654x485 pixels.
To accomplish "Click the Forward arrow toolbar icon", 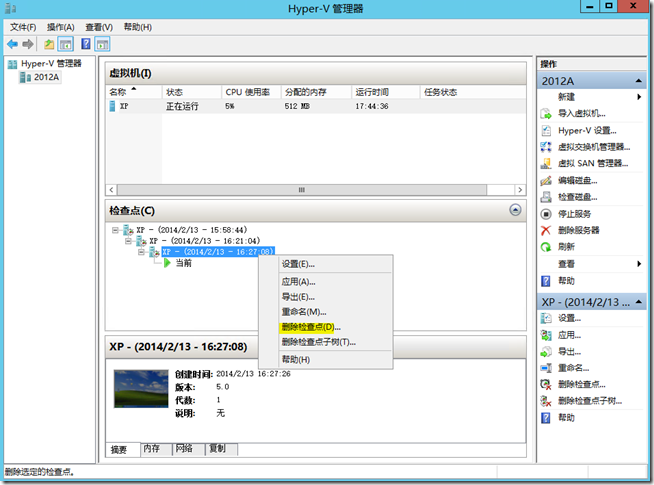I will pos(28,44).
